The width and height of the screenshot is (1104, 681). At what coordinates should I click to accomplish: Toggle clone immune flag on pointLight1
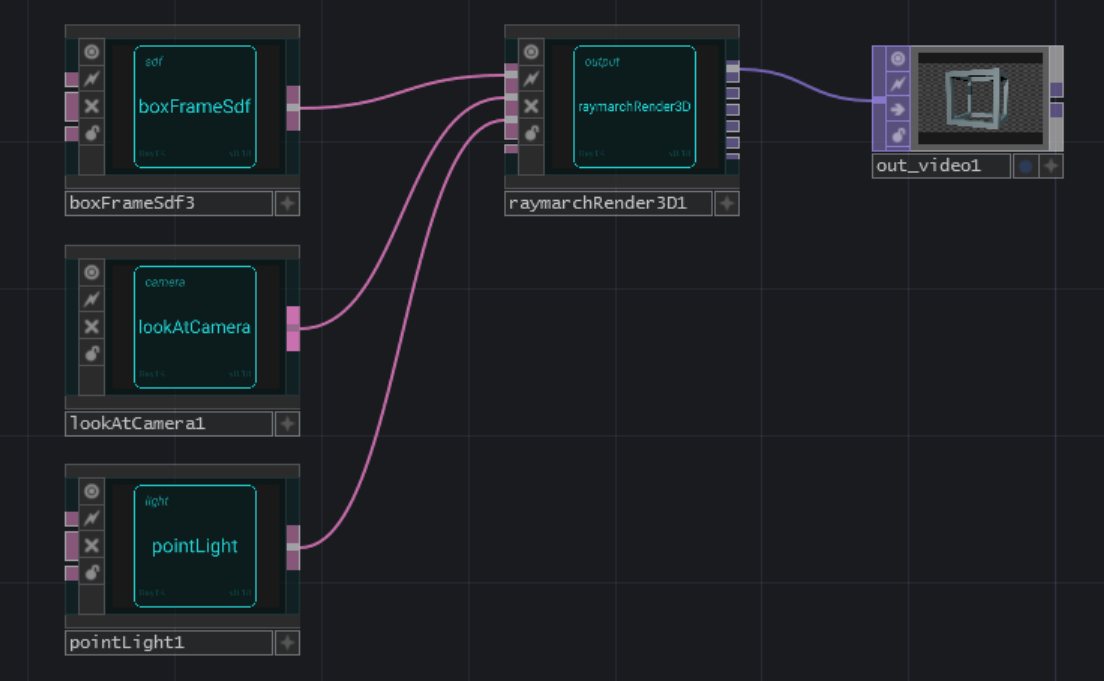tap(92, 518)
